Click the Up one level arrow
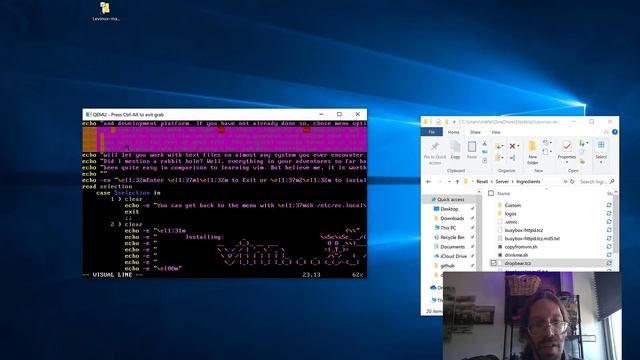640x360 pixels. (457, 181)
